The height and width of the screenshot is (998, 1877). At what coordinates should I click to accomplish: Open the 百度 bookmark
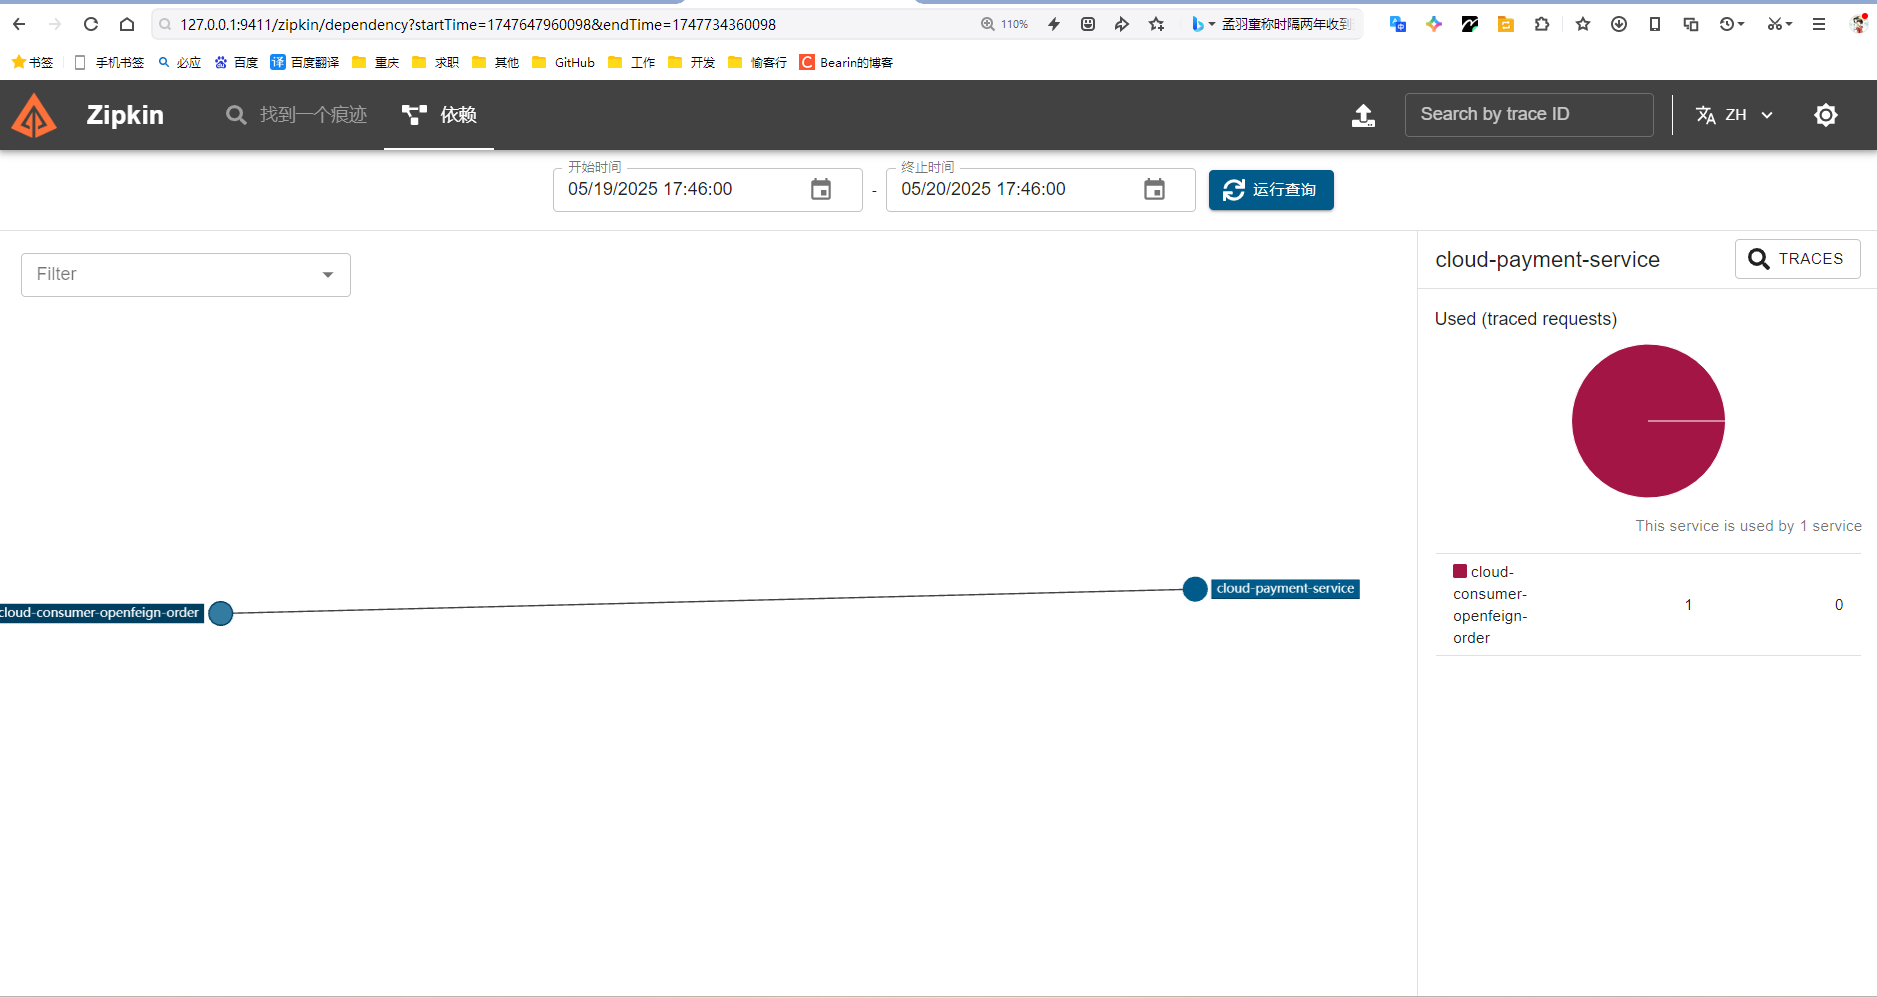click(236, 62)
